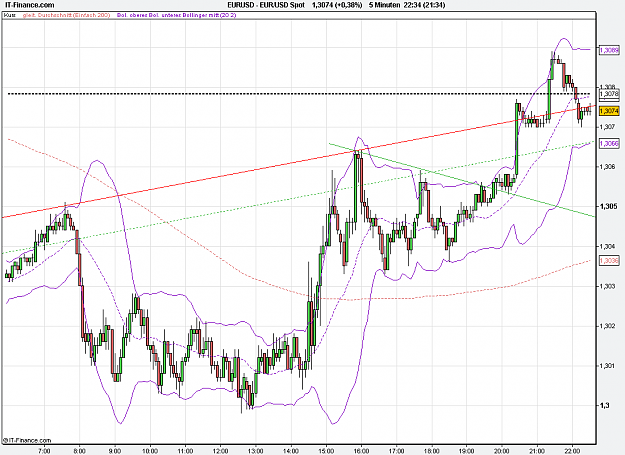Click the 9:00 time axis label
Image resolution: width=625 pixels, height=455 pixels.
pos(115,451)
